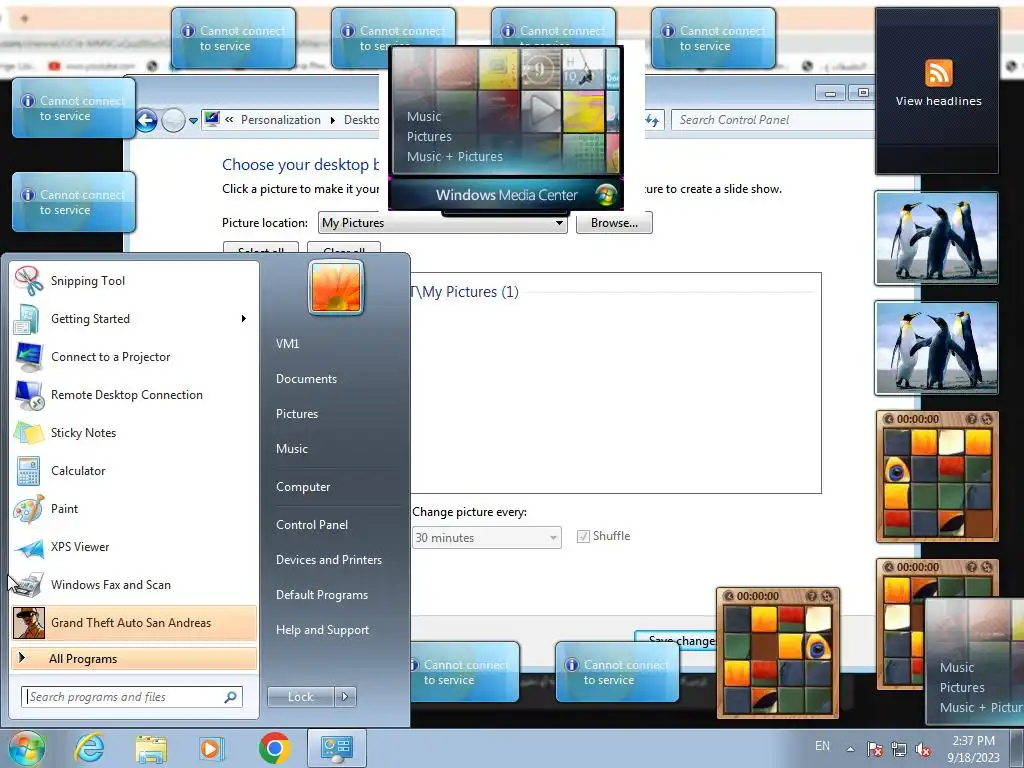Open Devices and Printers
This screenshot has width=1024, height=768.
click(328, 560)
